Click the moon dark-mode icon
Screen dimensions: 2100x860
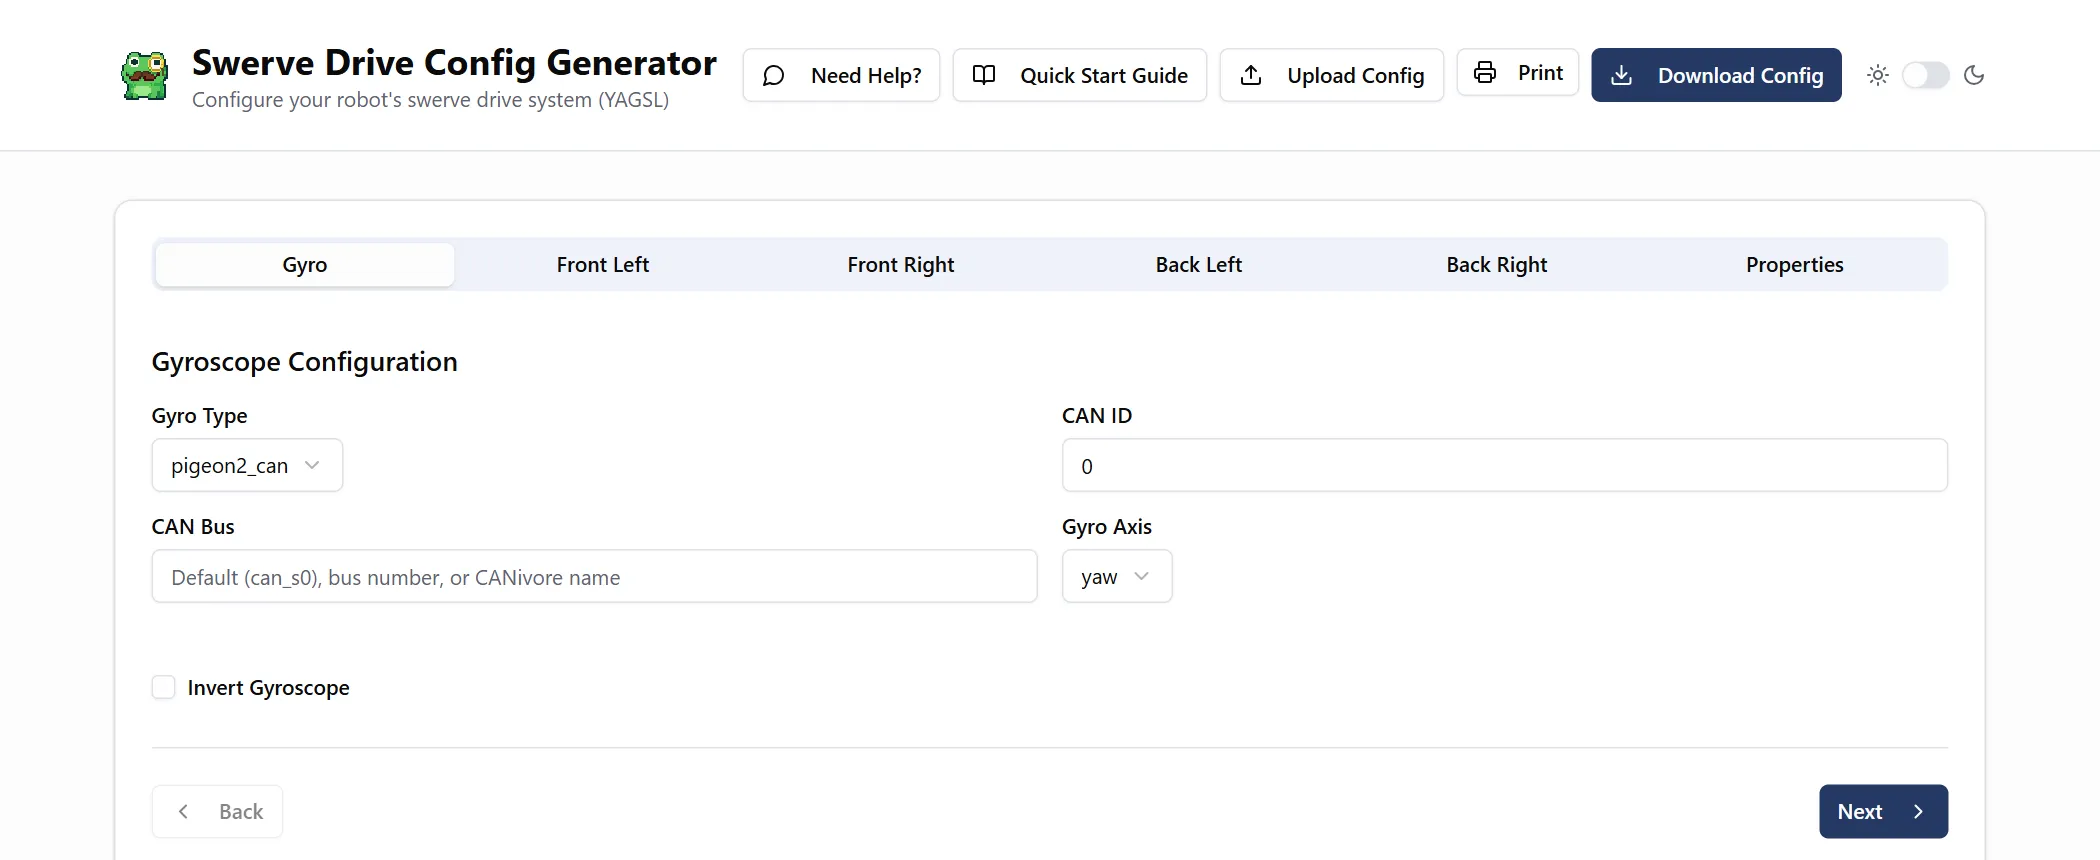pos(1974,75)
